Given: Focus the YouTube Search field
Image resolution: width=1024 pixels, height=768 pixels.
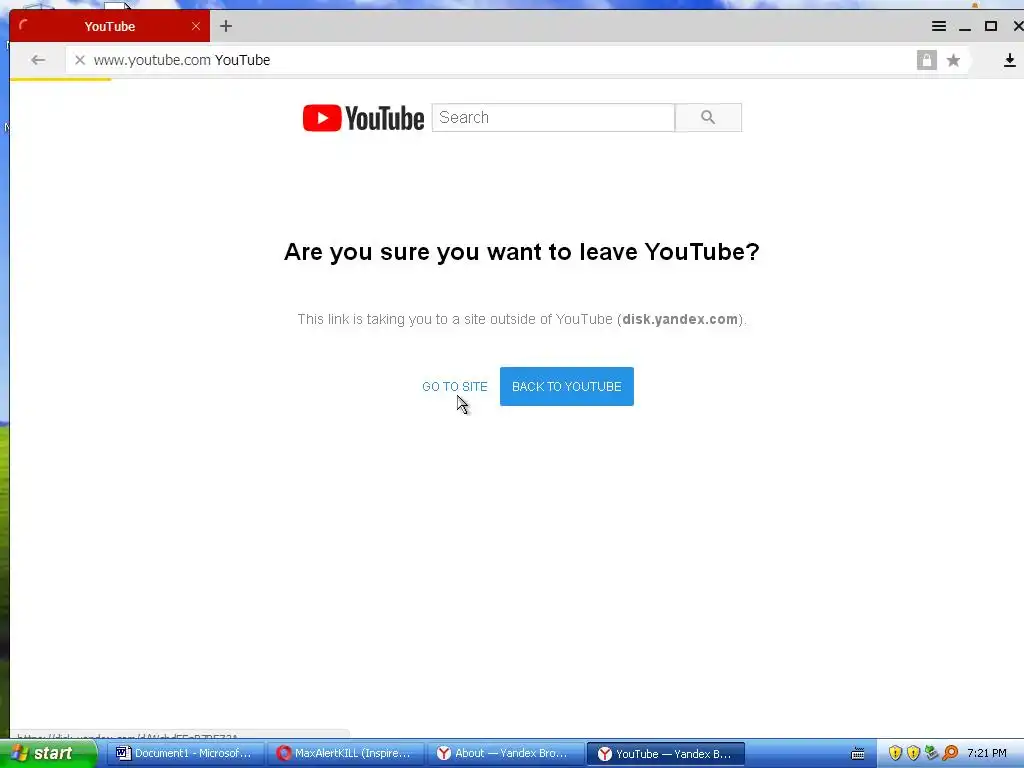Looking at the screenshot, I should 553,118.
